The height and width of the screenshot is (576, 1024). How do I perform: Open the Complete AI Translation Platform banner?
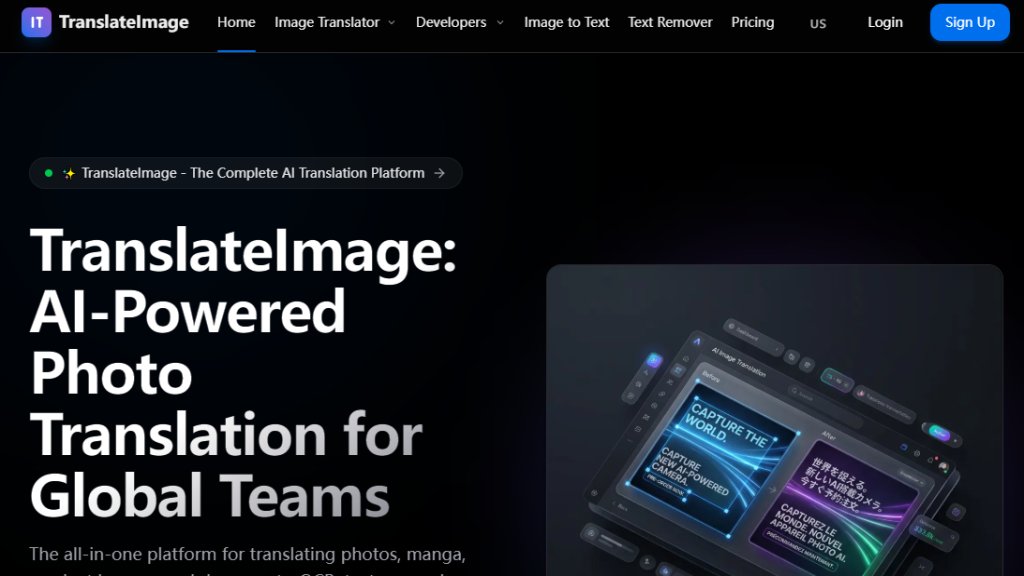tap(246, 173)
